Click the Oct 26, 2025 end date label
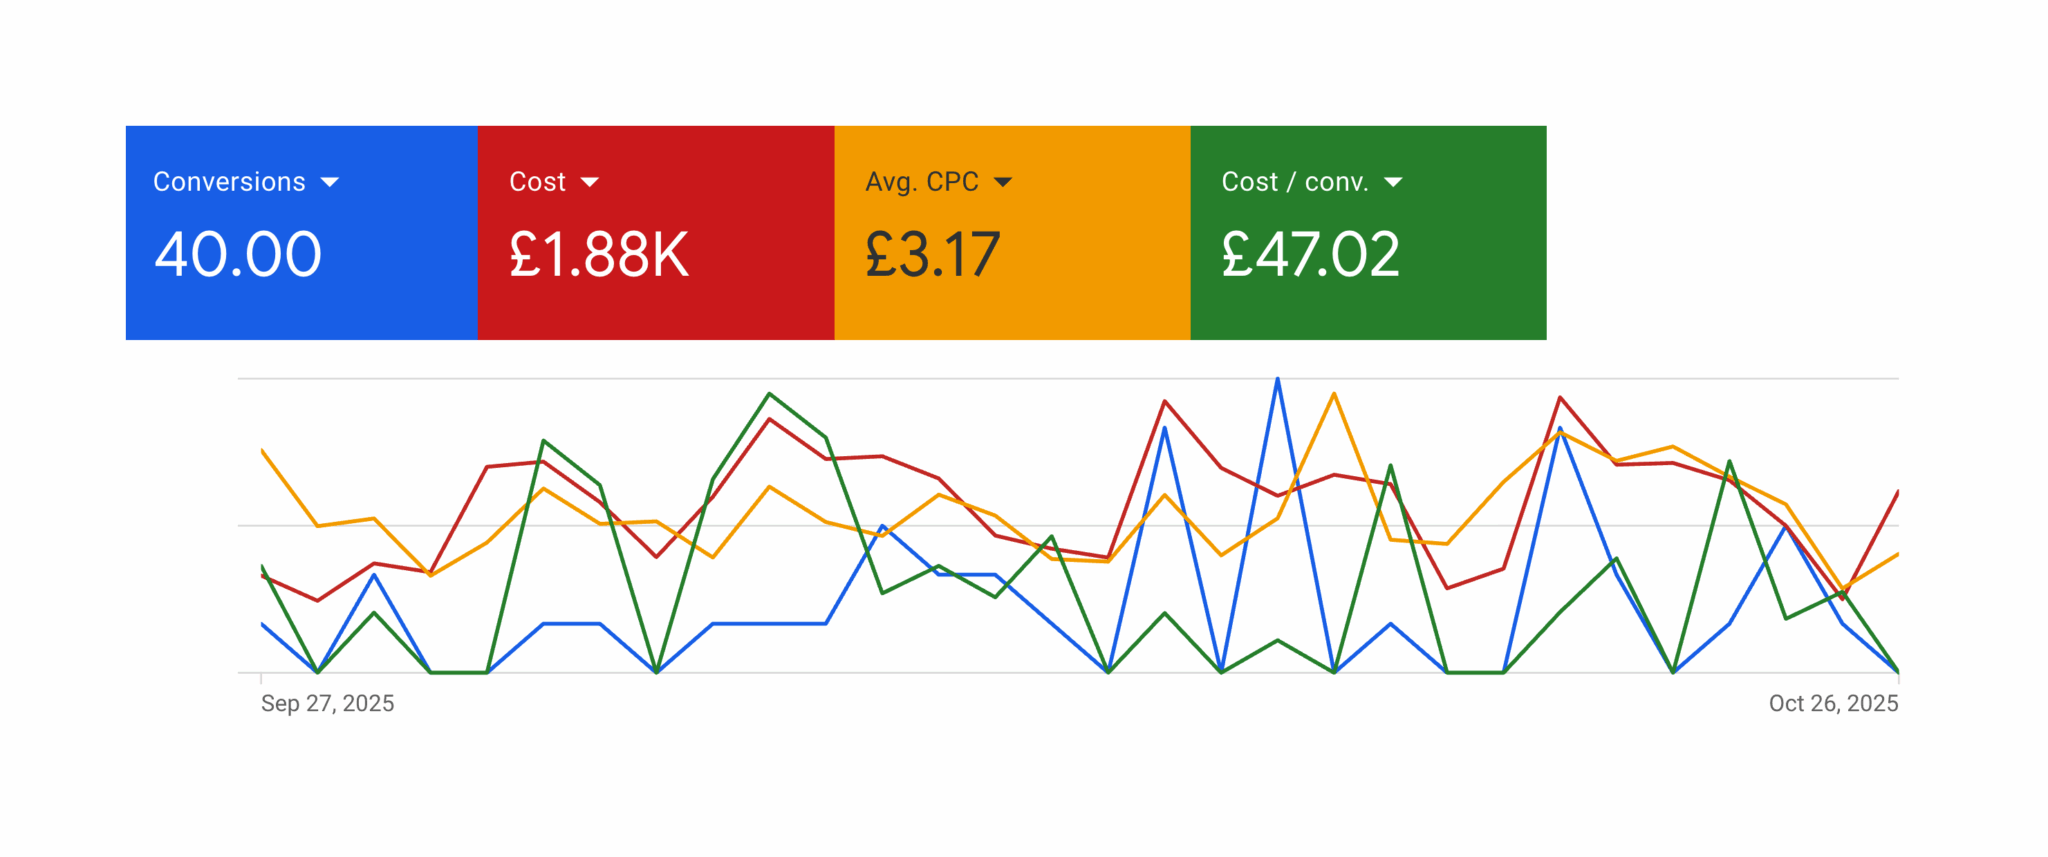Viewport: 2048px width, 857px height. tap(1833, 704)
